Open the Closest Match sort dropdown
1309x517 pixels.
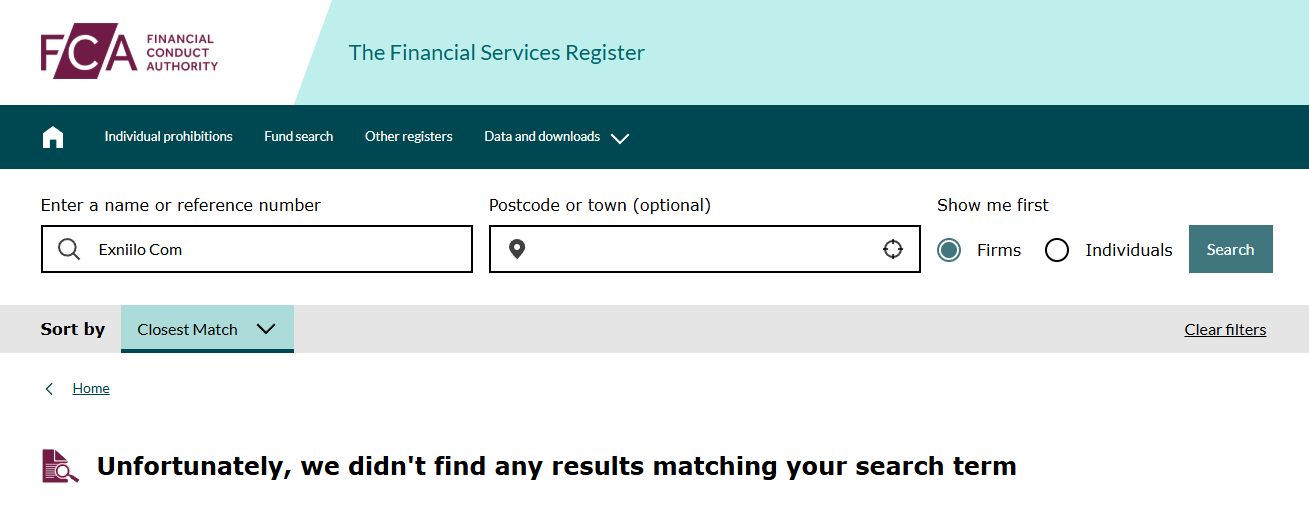pos(207,329)
